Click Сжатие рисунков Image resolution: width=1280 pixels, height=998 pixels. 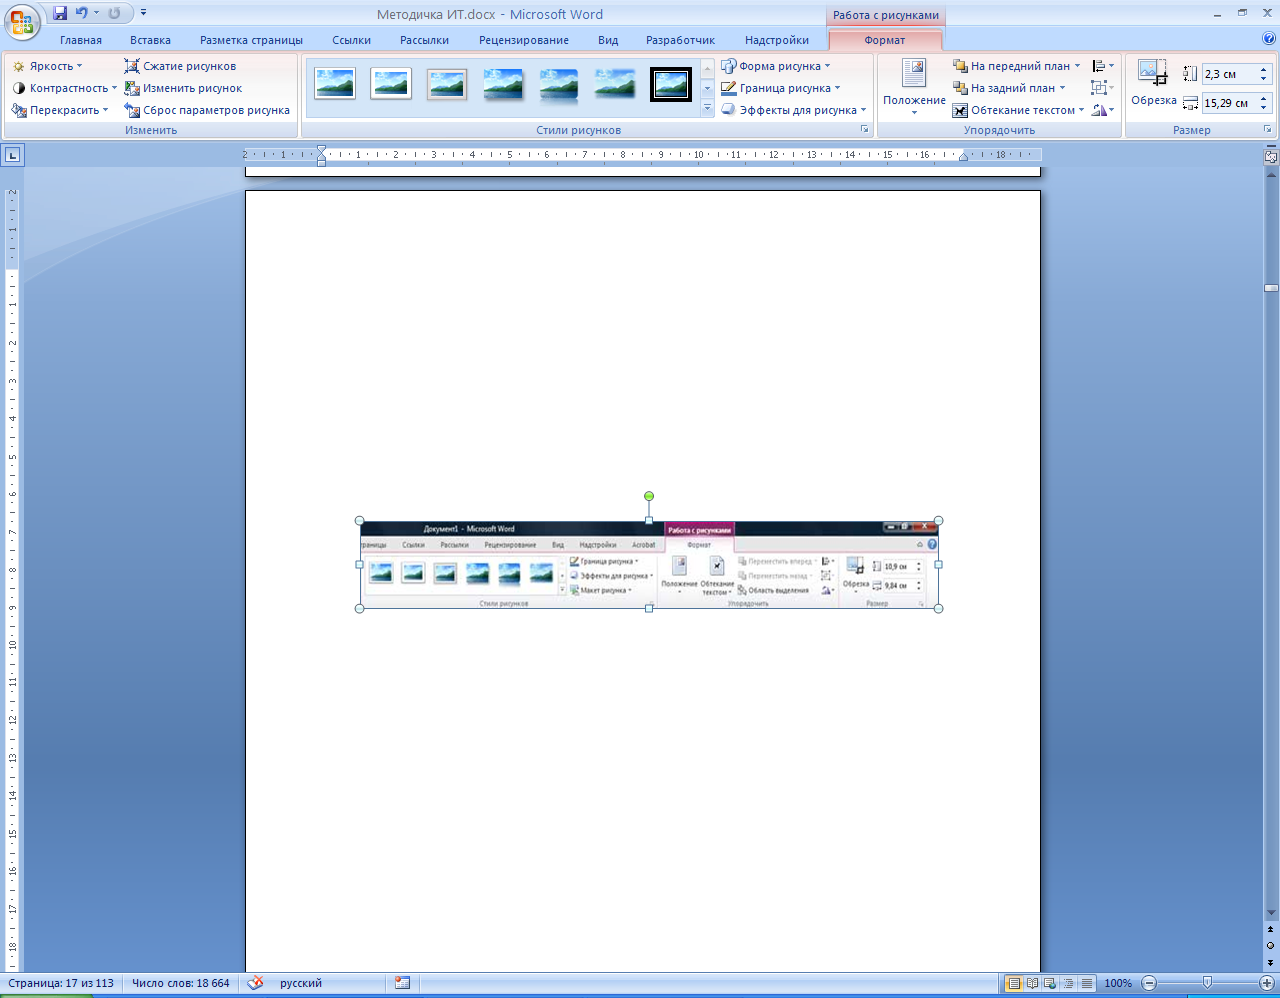pos(181,66)
